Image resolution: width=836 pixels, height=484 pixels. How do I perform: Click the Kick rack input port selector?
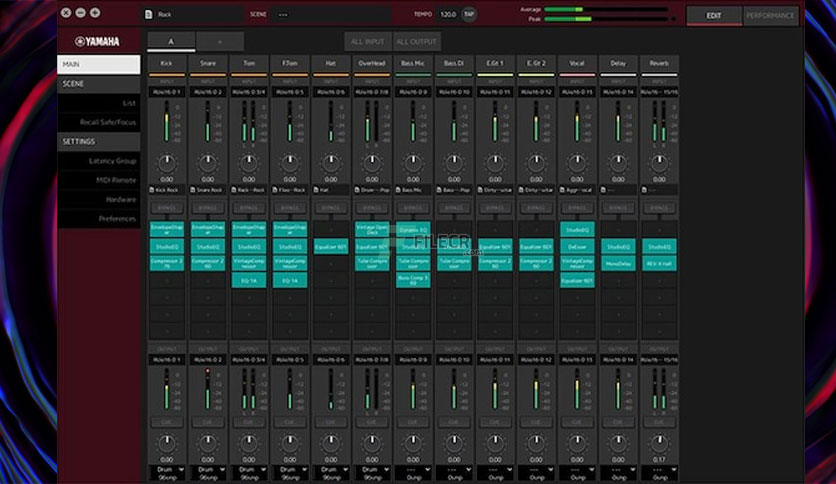pos(167,92)
